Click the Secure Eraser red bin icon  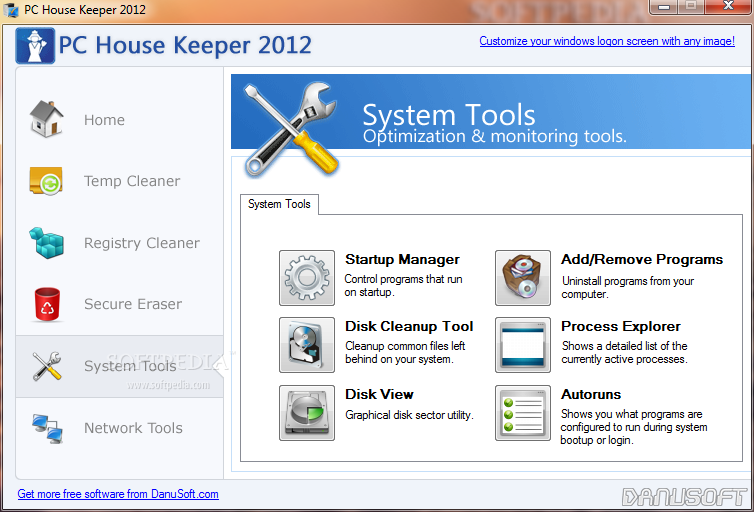pyautogui.click(x=47, y=304)
